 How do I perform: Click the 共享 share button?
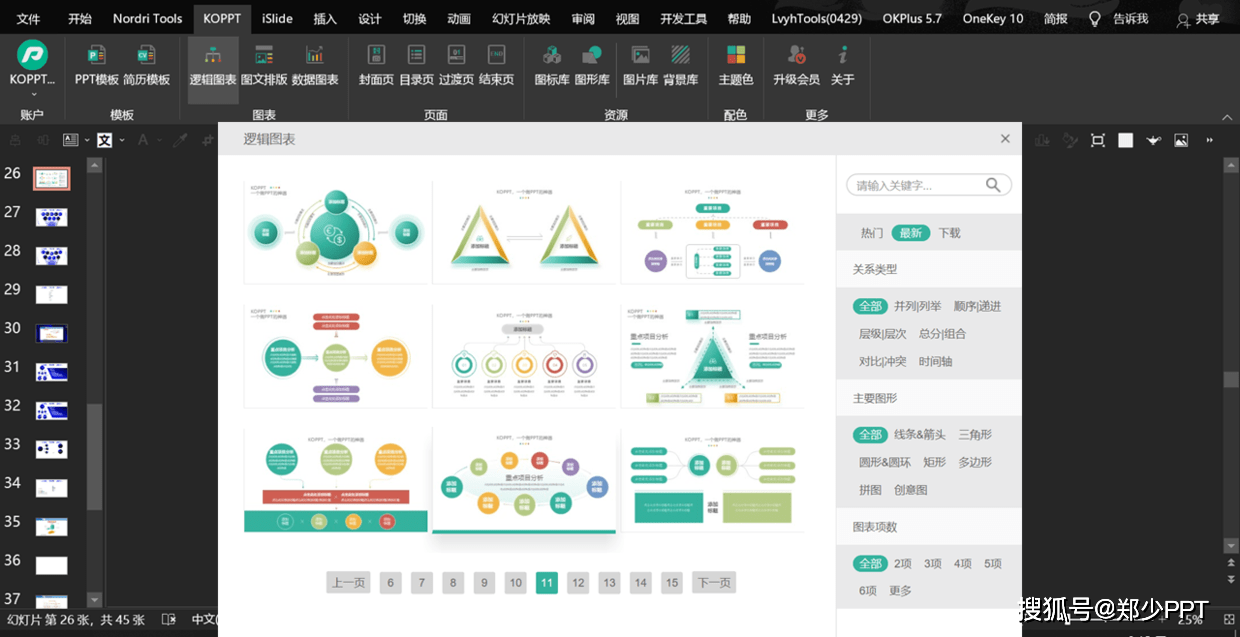(1198, 19)
